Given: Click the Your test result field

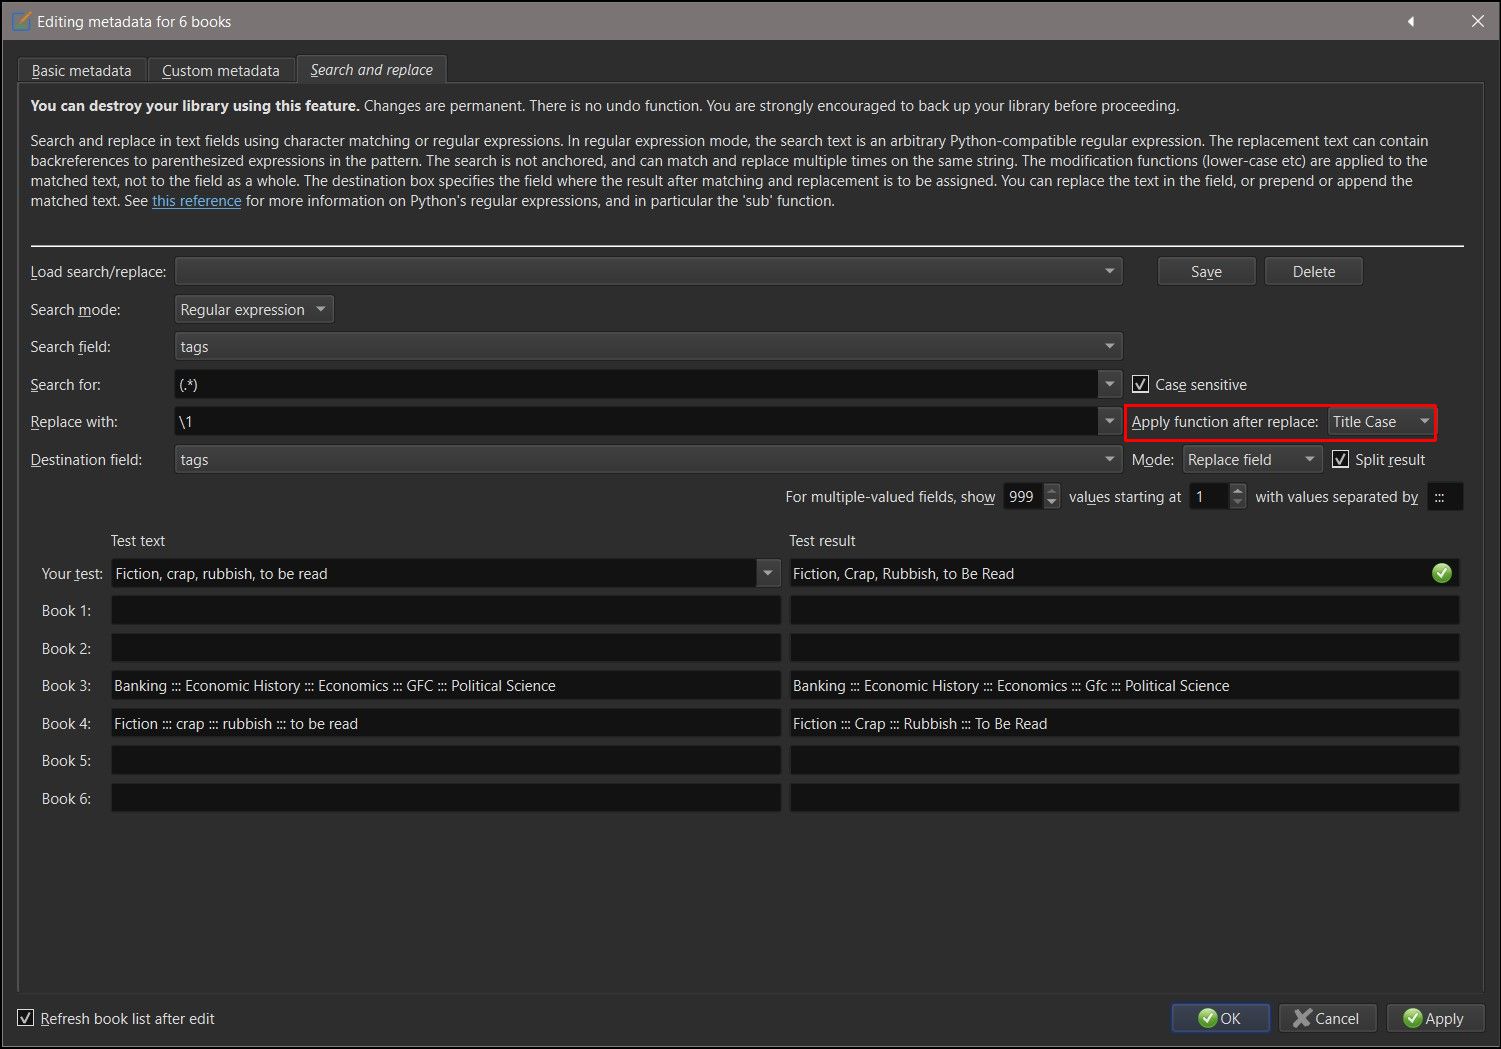Looking at the screenshot, I should tap(1124, 573).
